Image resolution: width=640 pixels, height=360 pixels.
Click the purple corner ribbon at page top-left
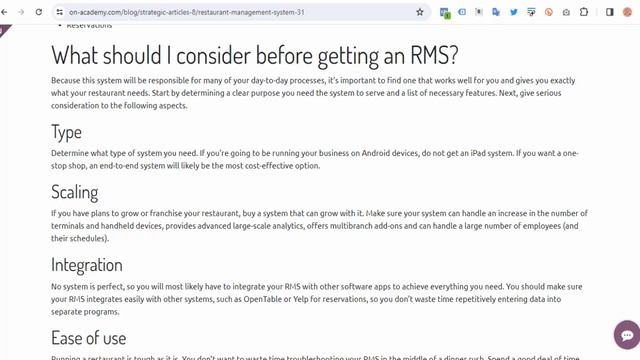(x=5, y=30)
